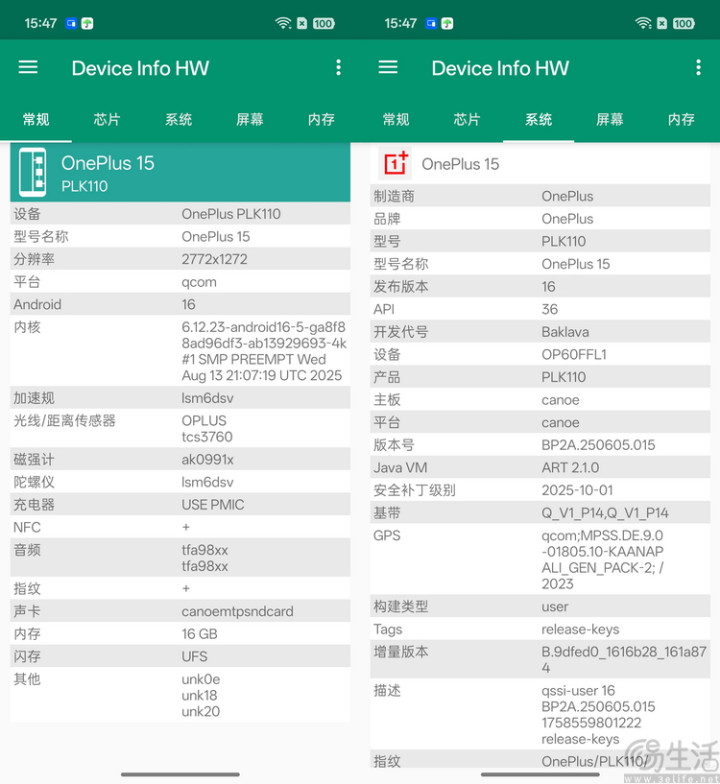This screenshot has width=720, height=784.
Task: Tap the phone device icon beside PLK110
Action: 32,172
